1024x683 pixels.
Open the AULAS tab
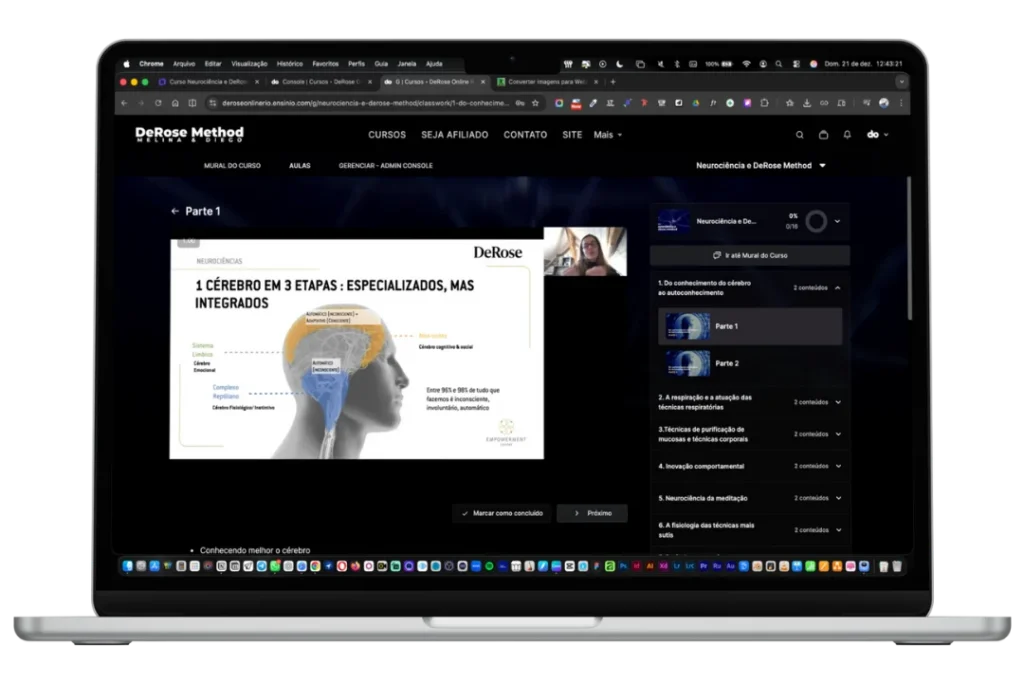pos(300,166)
